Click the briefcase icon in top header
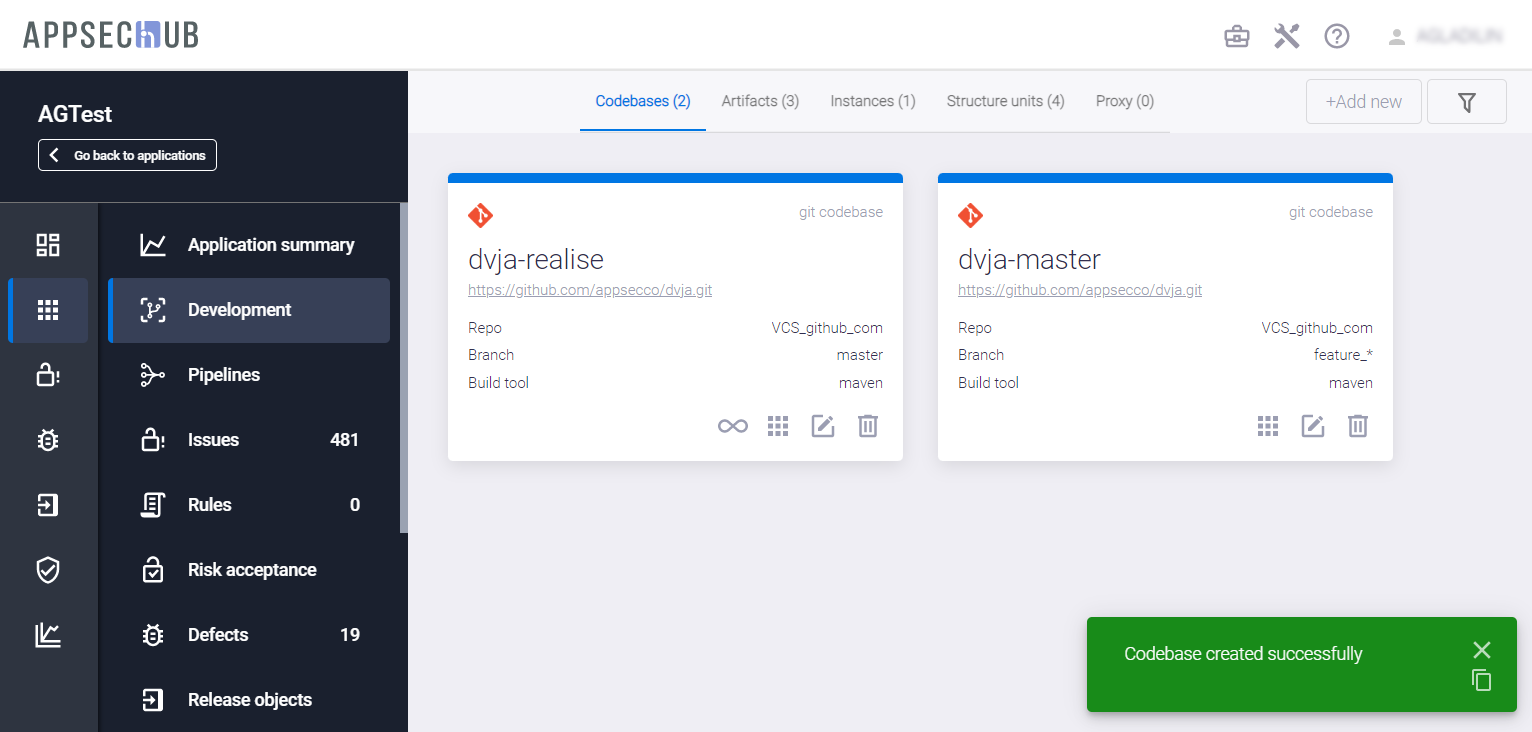The width and height of the screenshot is (1532, 732). pos(1237,37)
